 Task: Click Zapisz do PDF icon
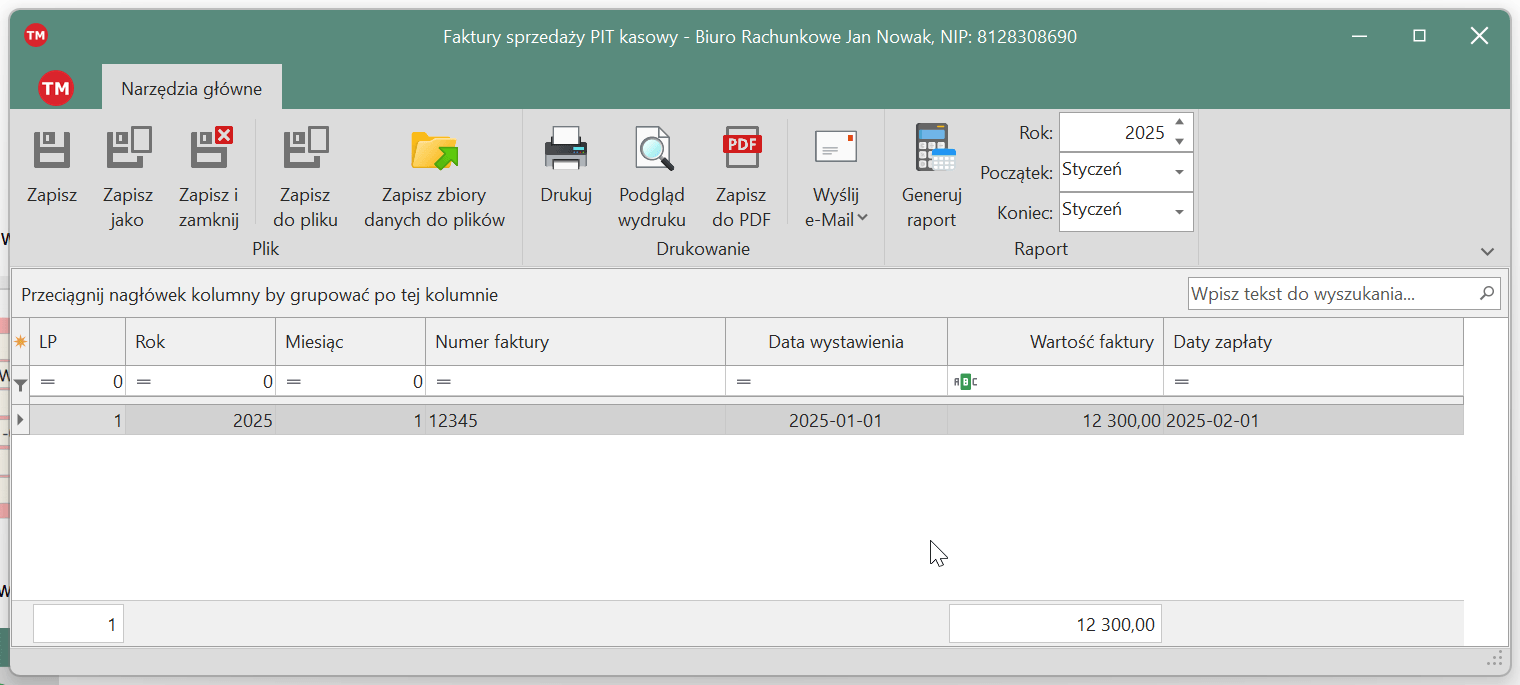click(741, 150)
